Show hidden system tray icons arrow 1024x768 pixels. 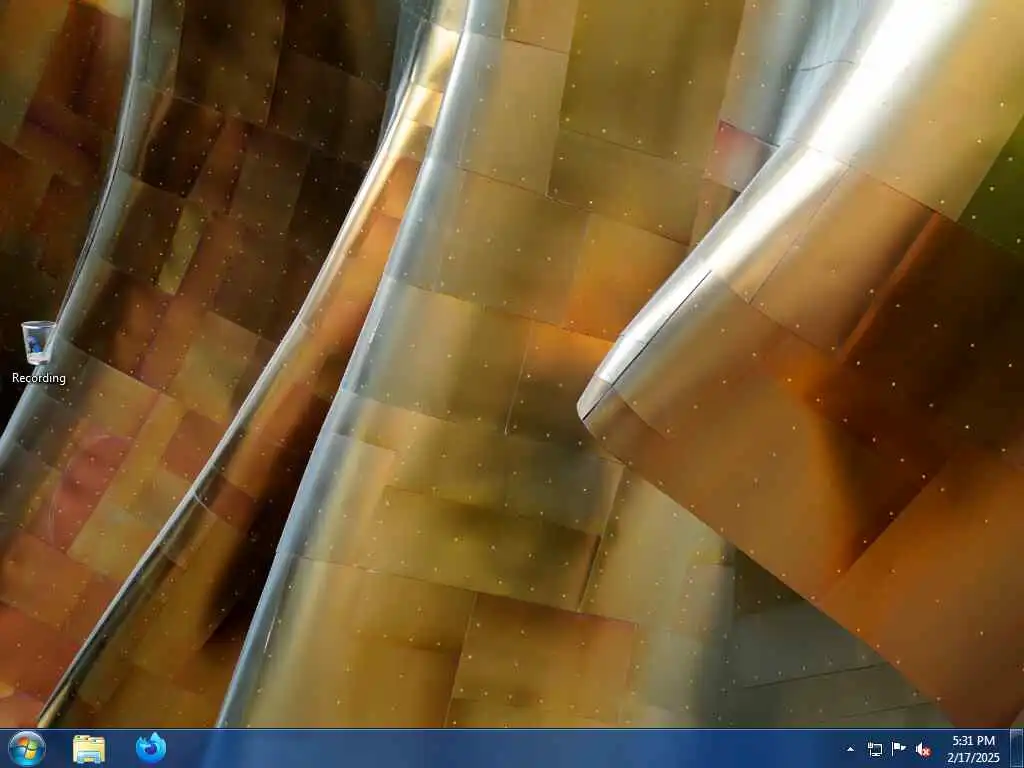tap(850, 749)
